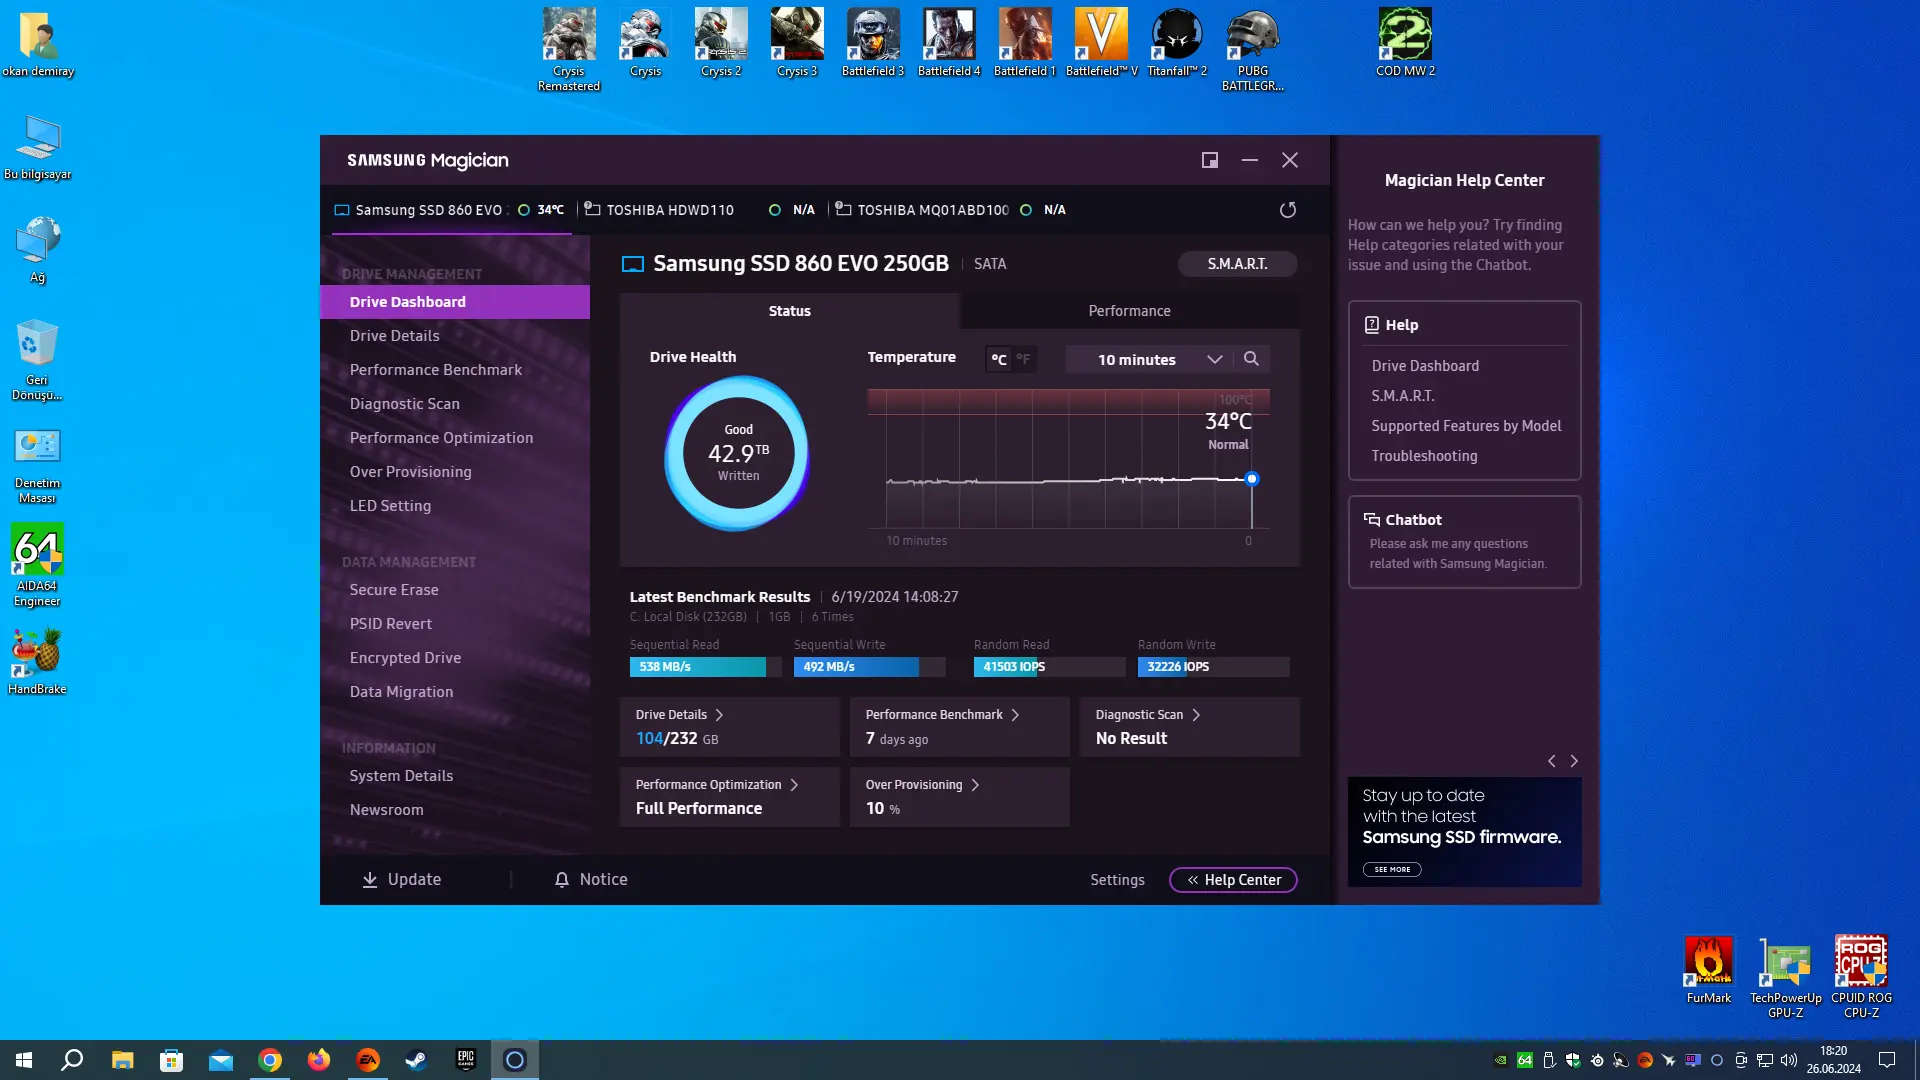
Task: Open Epic Games Launcher from taskbar
Action: 466,1060
